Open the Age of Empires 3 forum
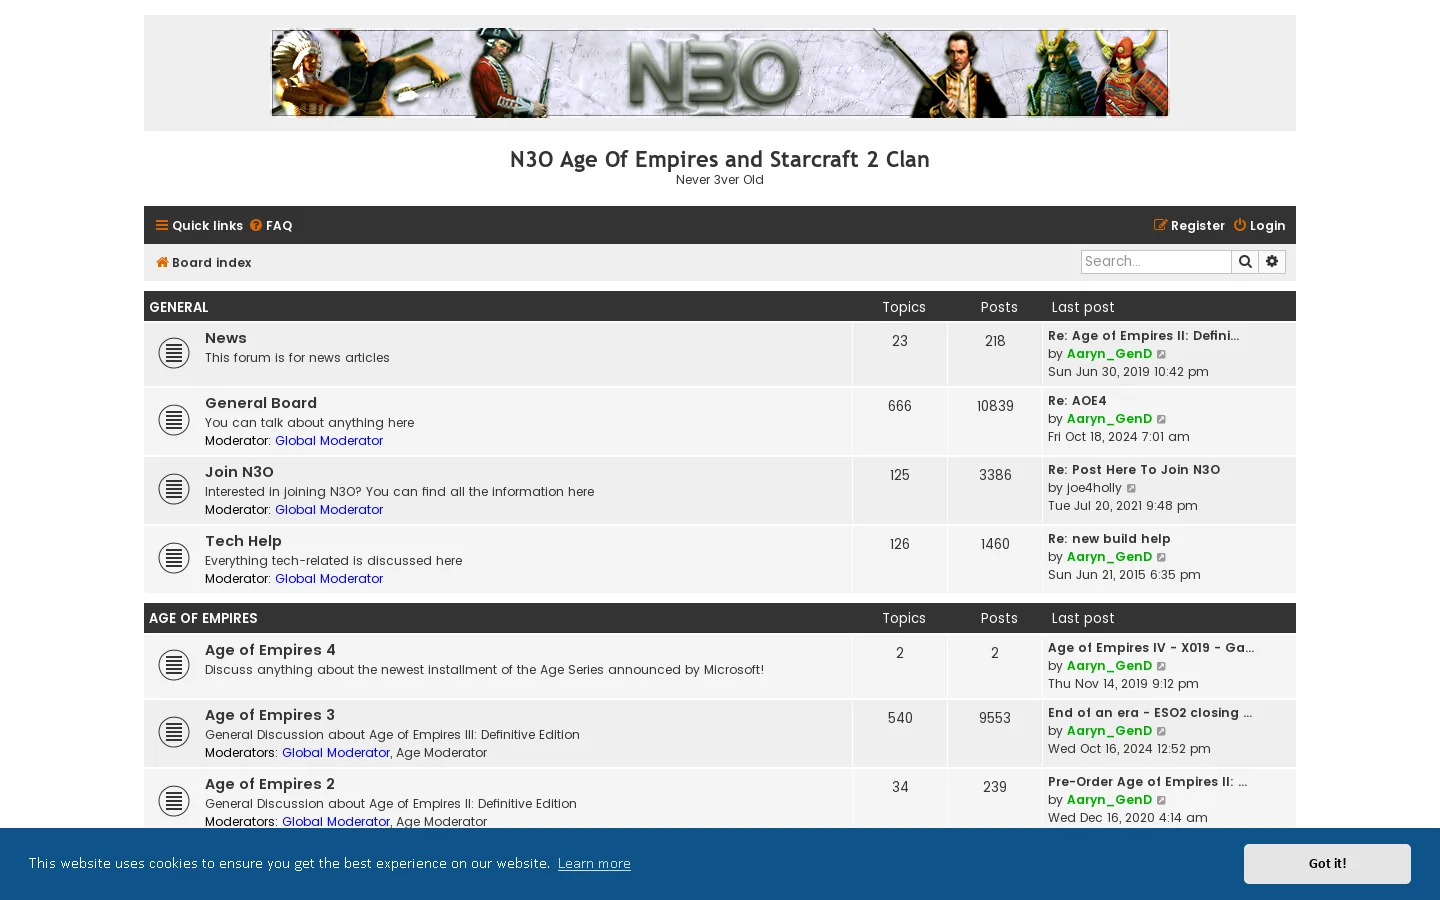Image resolution: width=1440 pixels, height=900 pixels. 270,715
